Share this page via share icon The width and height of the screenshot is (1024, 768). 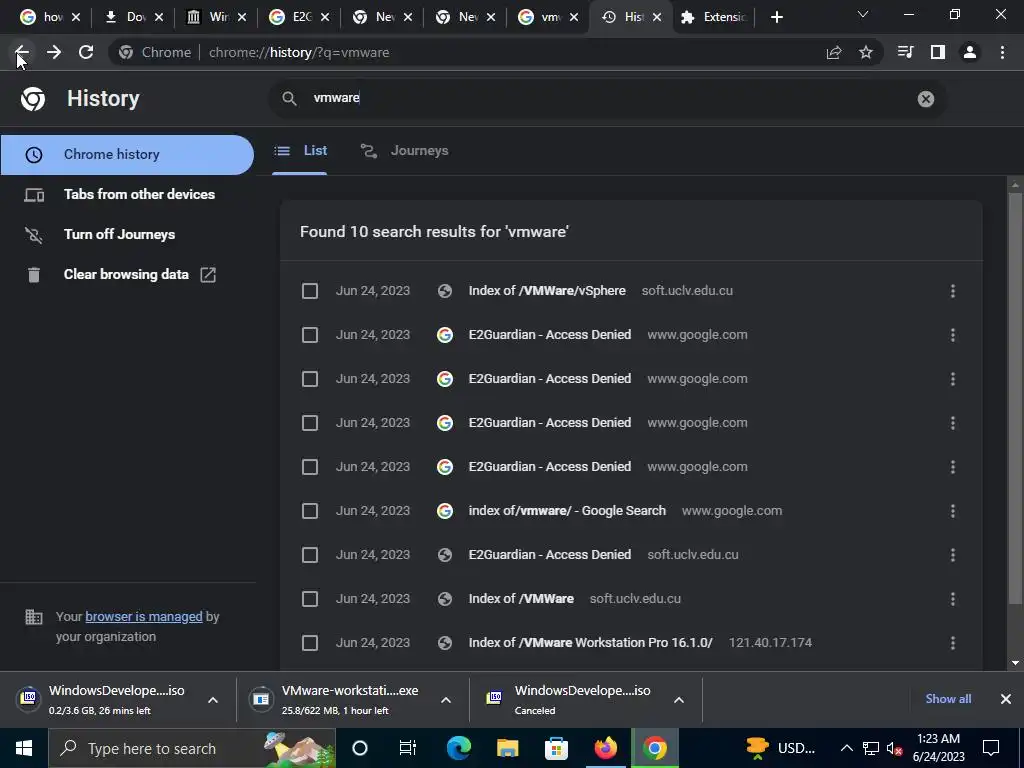coord(833,52)
